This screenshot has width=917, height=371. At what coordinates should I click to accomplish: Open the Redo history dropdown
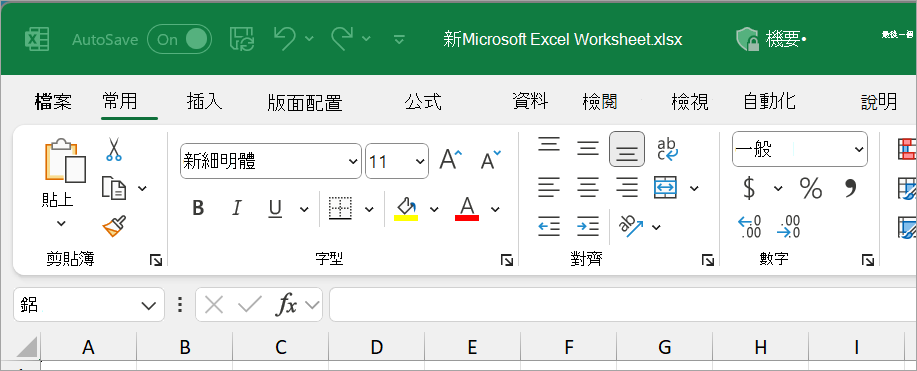(x=366, y=39)
